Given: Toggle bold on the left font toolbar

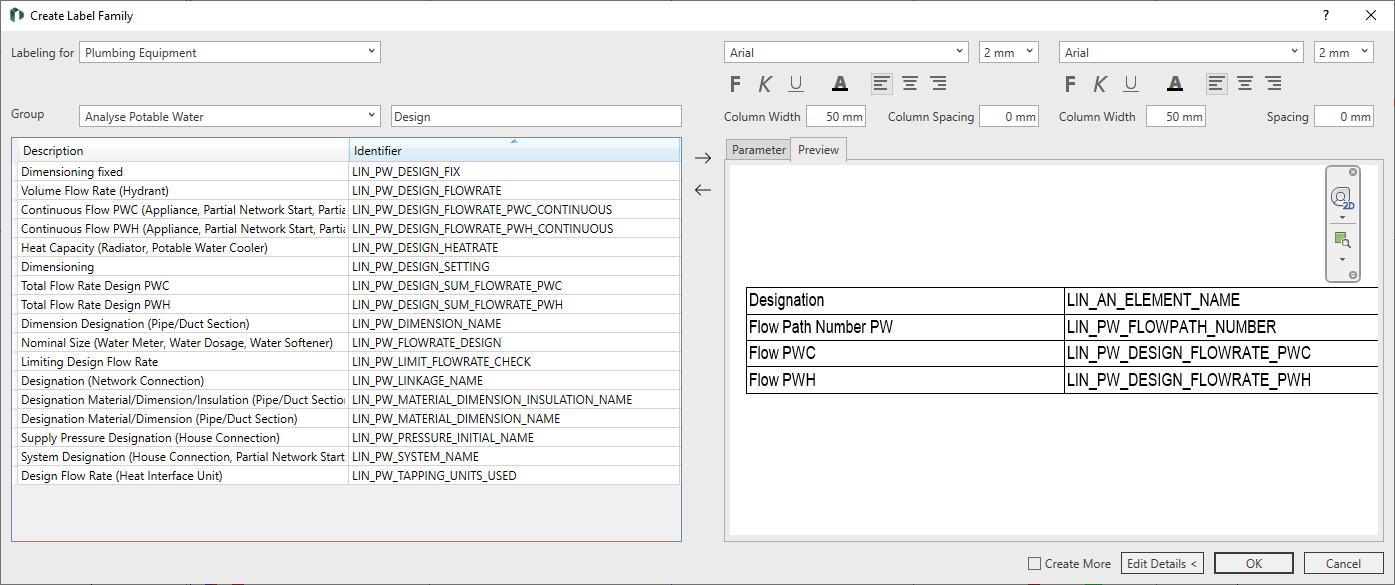Looking at the screenshot, I should point(736,84).
